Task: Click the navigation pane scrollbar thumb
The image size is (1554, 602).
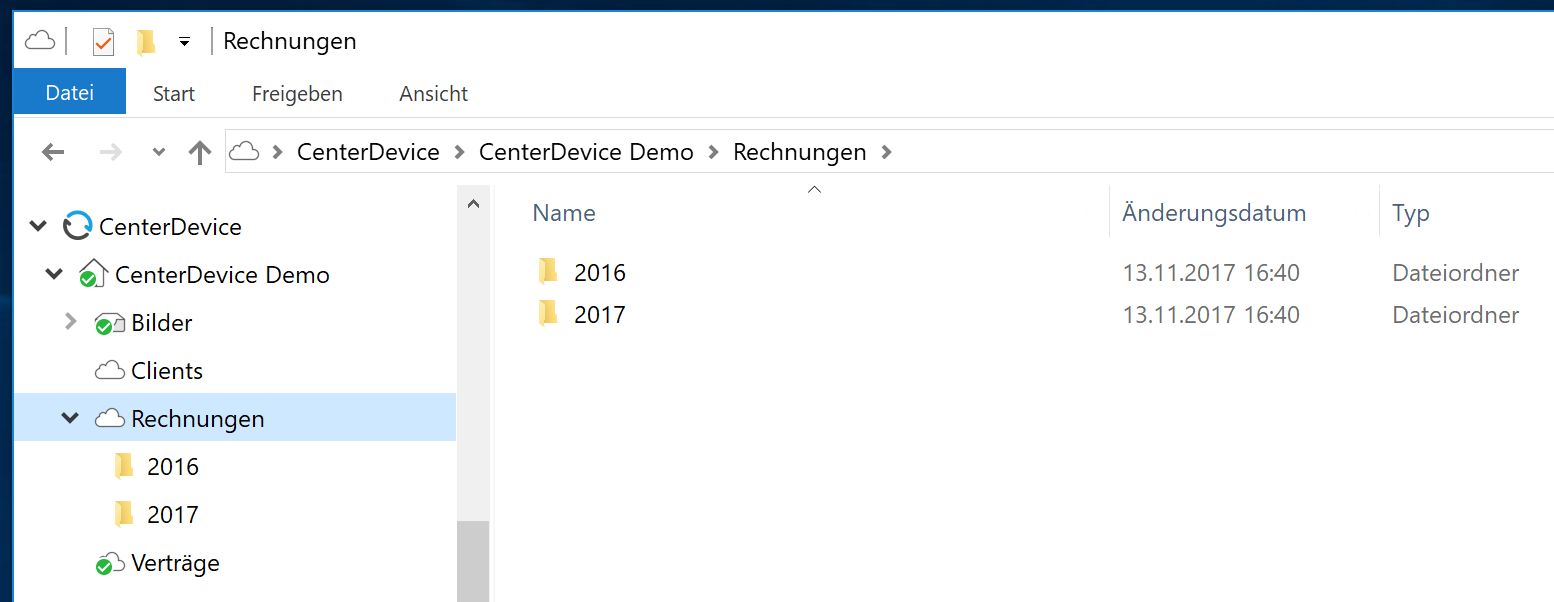Action: (x=473, y=561)
